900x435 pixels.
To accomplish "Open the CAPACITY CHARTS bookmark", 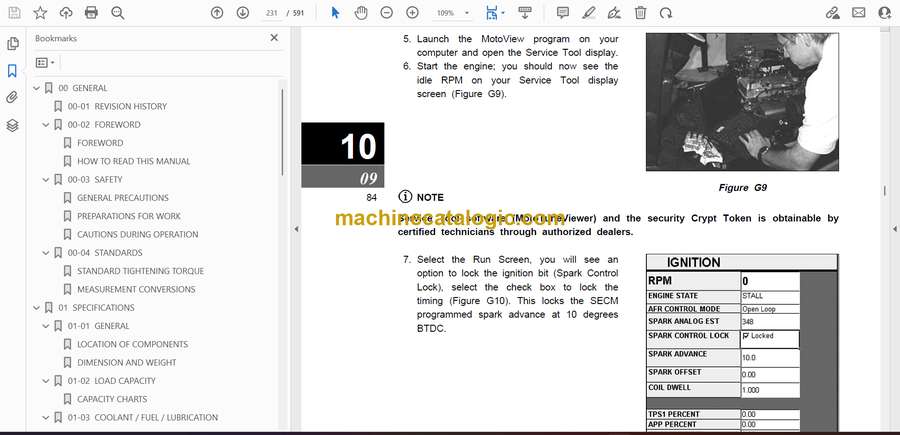I will (x=112, y=399).
